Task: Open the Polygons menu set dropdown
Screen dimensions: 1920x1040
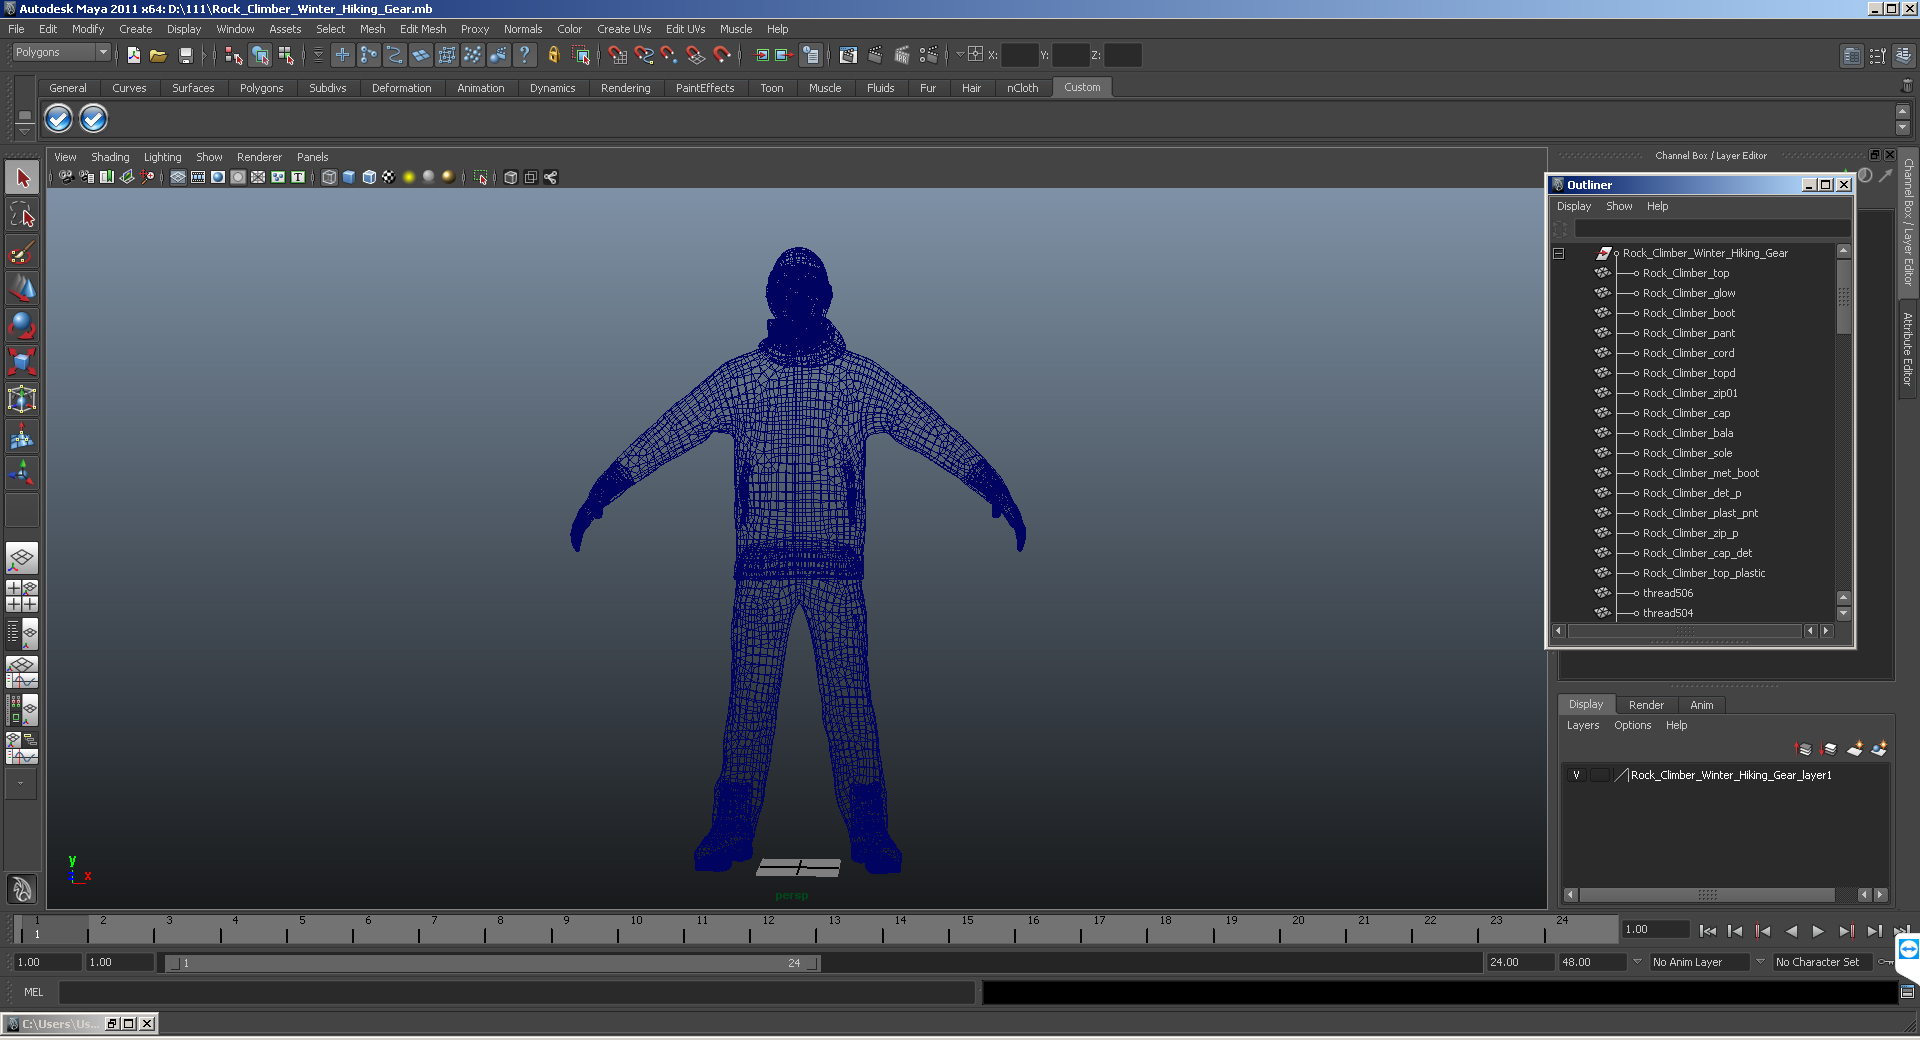Action: click(61, 52)
